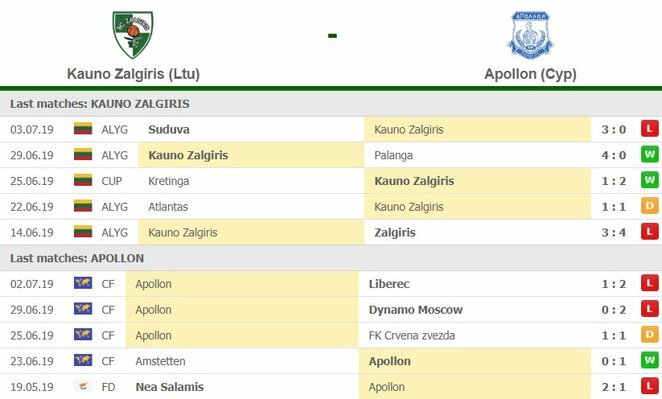
Task: Select the 0 : 2 score versus Dynamo Moscow
Action: pos(613,309)
